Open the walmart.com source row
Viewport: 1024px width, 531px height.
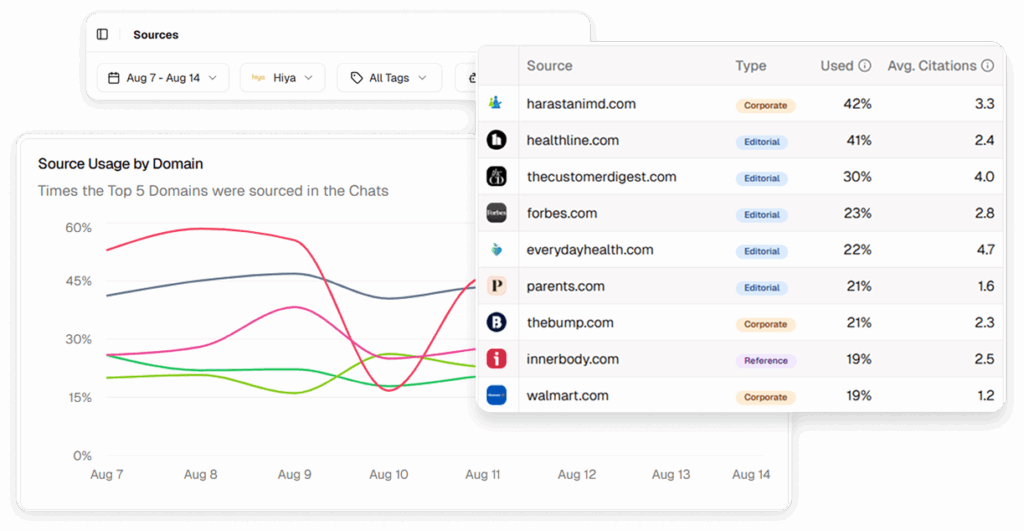pos(741,395)
